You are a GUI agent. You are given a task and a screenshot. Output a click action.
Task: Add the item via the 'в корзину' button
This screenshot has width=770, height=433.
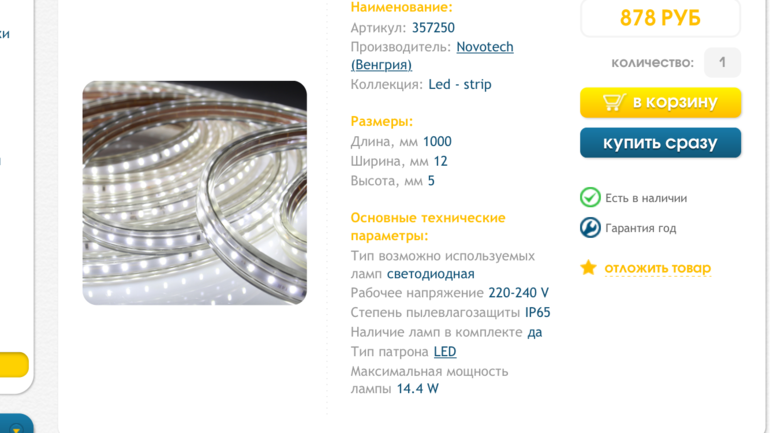(x=660, y=103)
